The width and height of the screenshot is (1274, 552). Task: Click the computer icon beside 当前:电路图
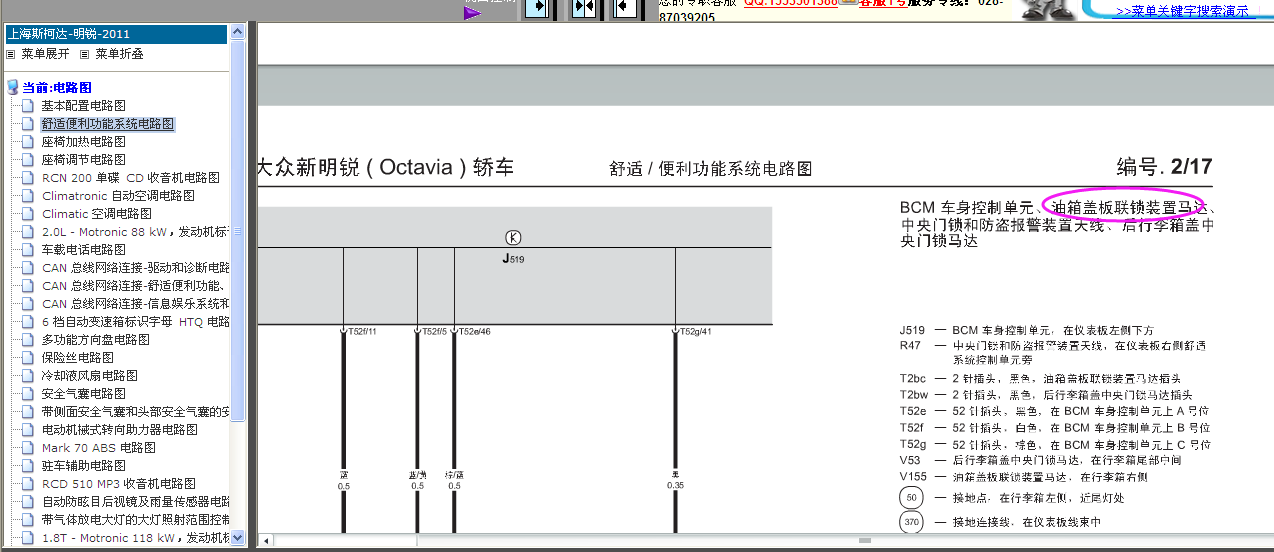(12, 88)
